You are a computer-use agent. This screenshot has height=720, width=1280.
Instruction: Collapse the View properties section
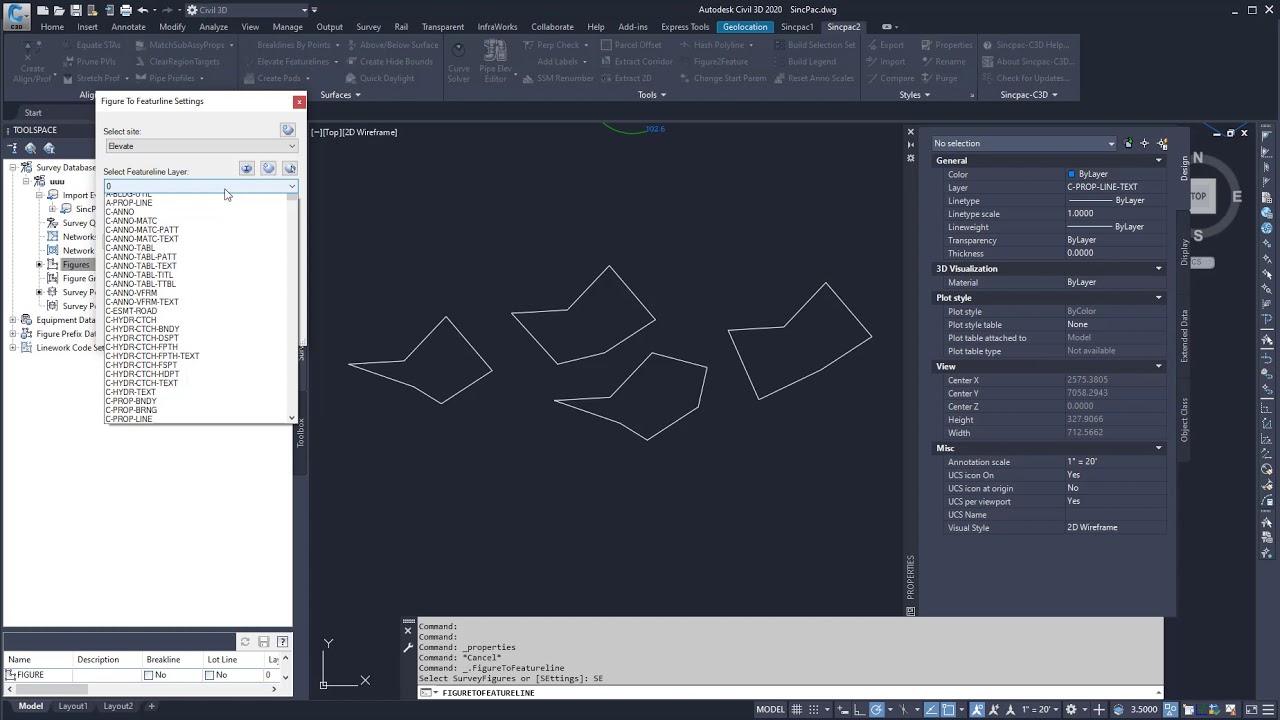point(1159,367)
